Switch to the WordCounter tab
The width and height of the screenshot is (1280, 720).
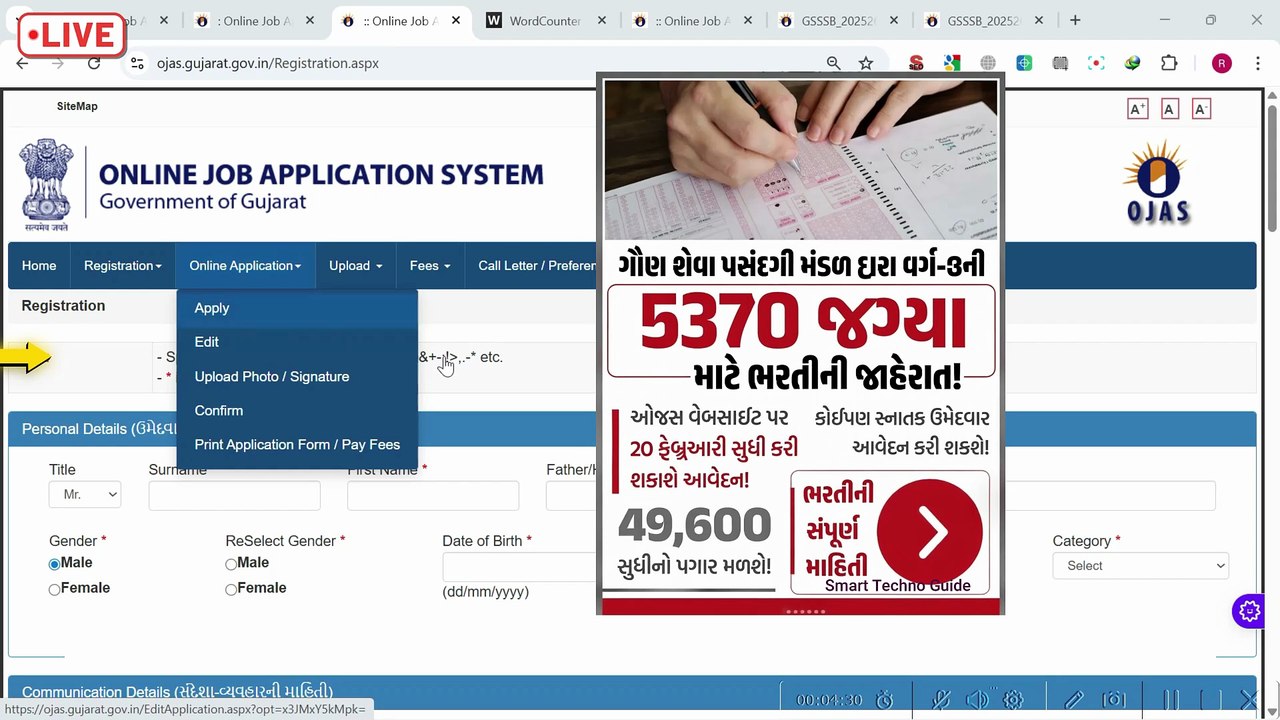point(545,20)
